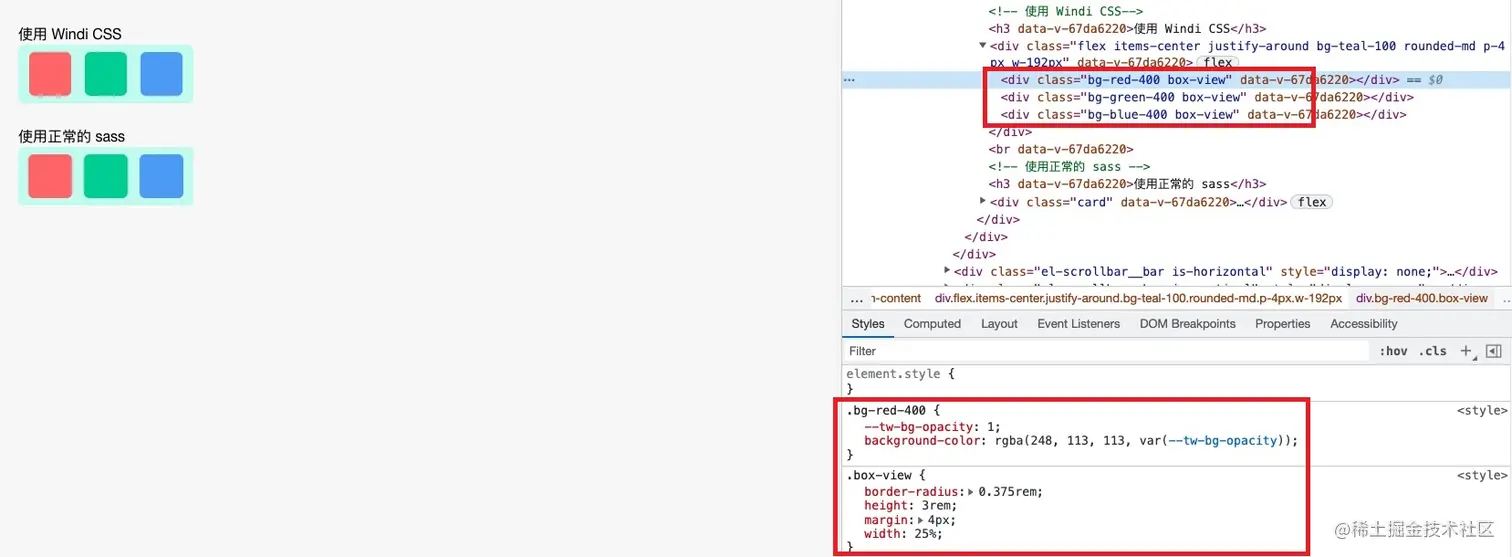Click the red box under 使用 Windi CSS

(x=50, y=74)
